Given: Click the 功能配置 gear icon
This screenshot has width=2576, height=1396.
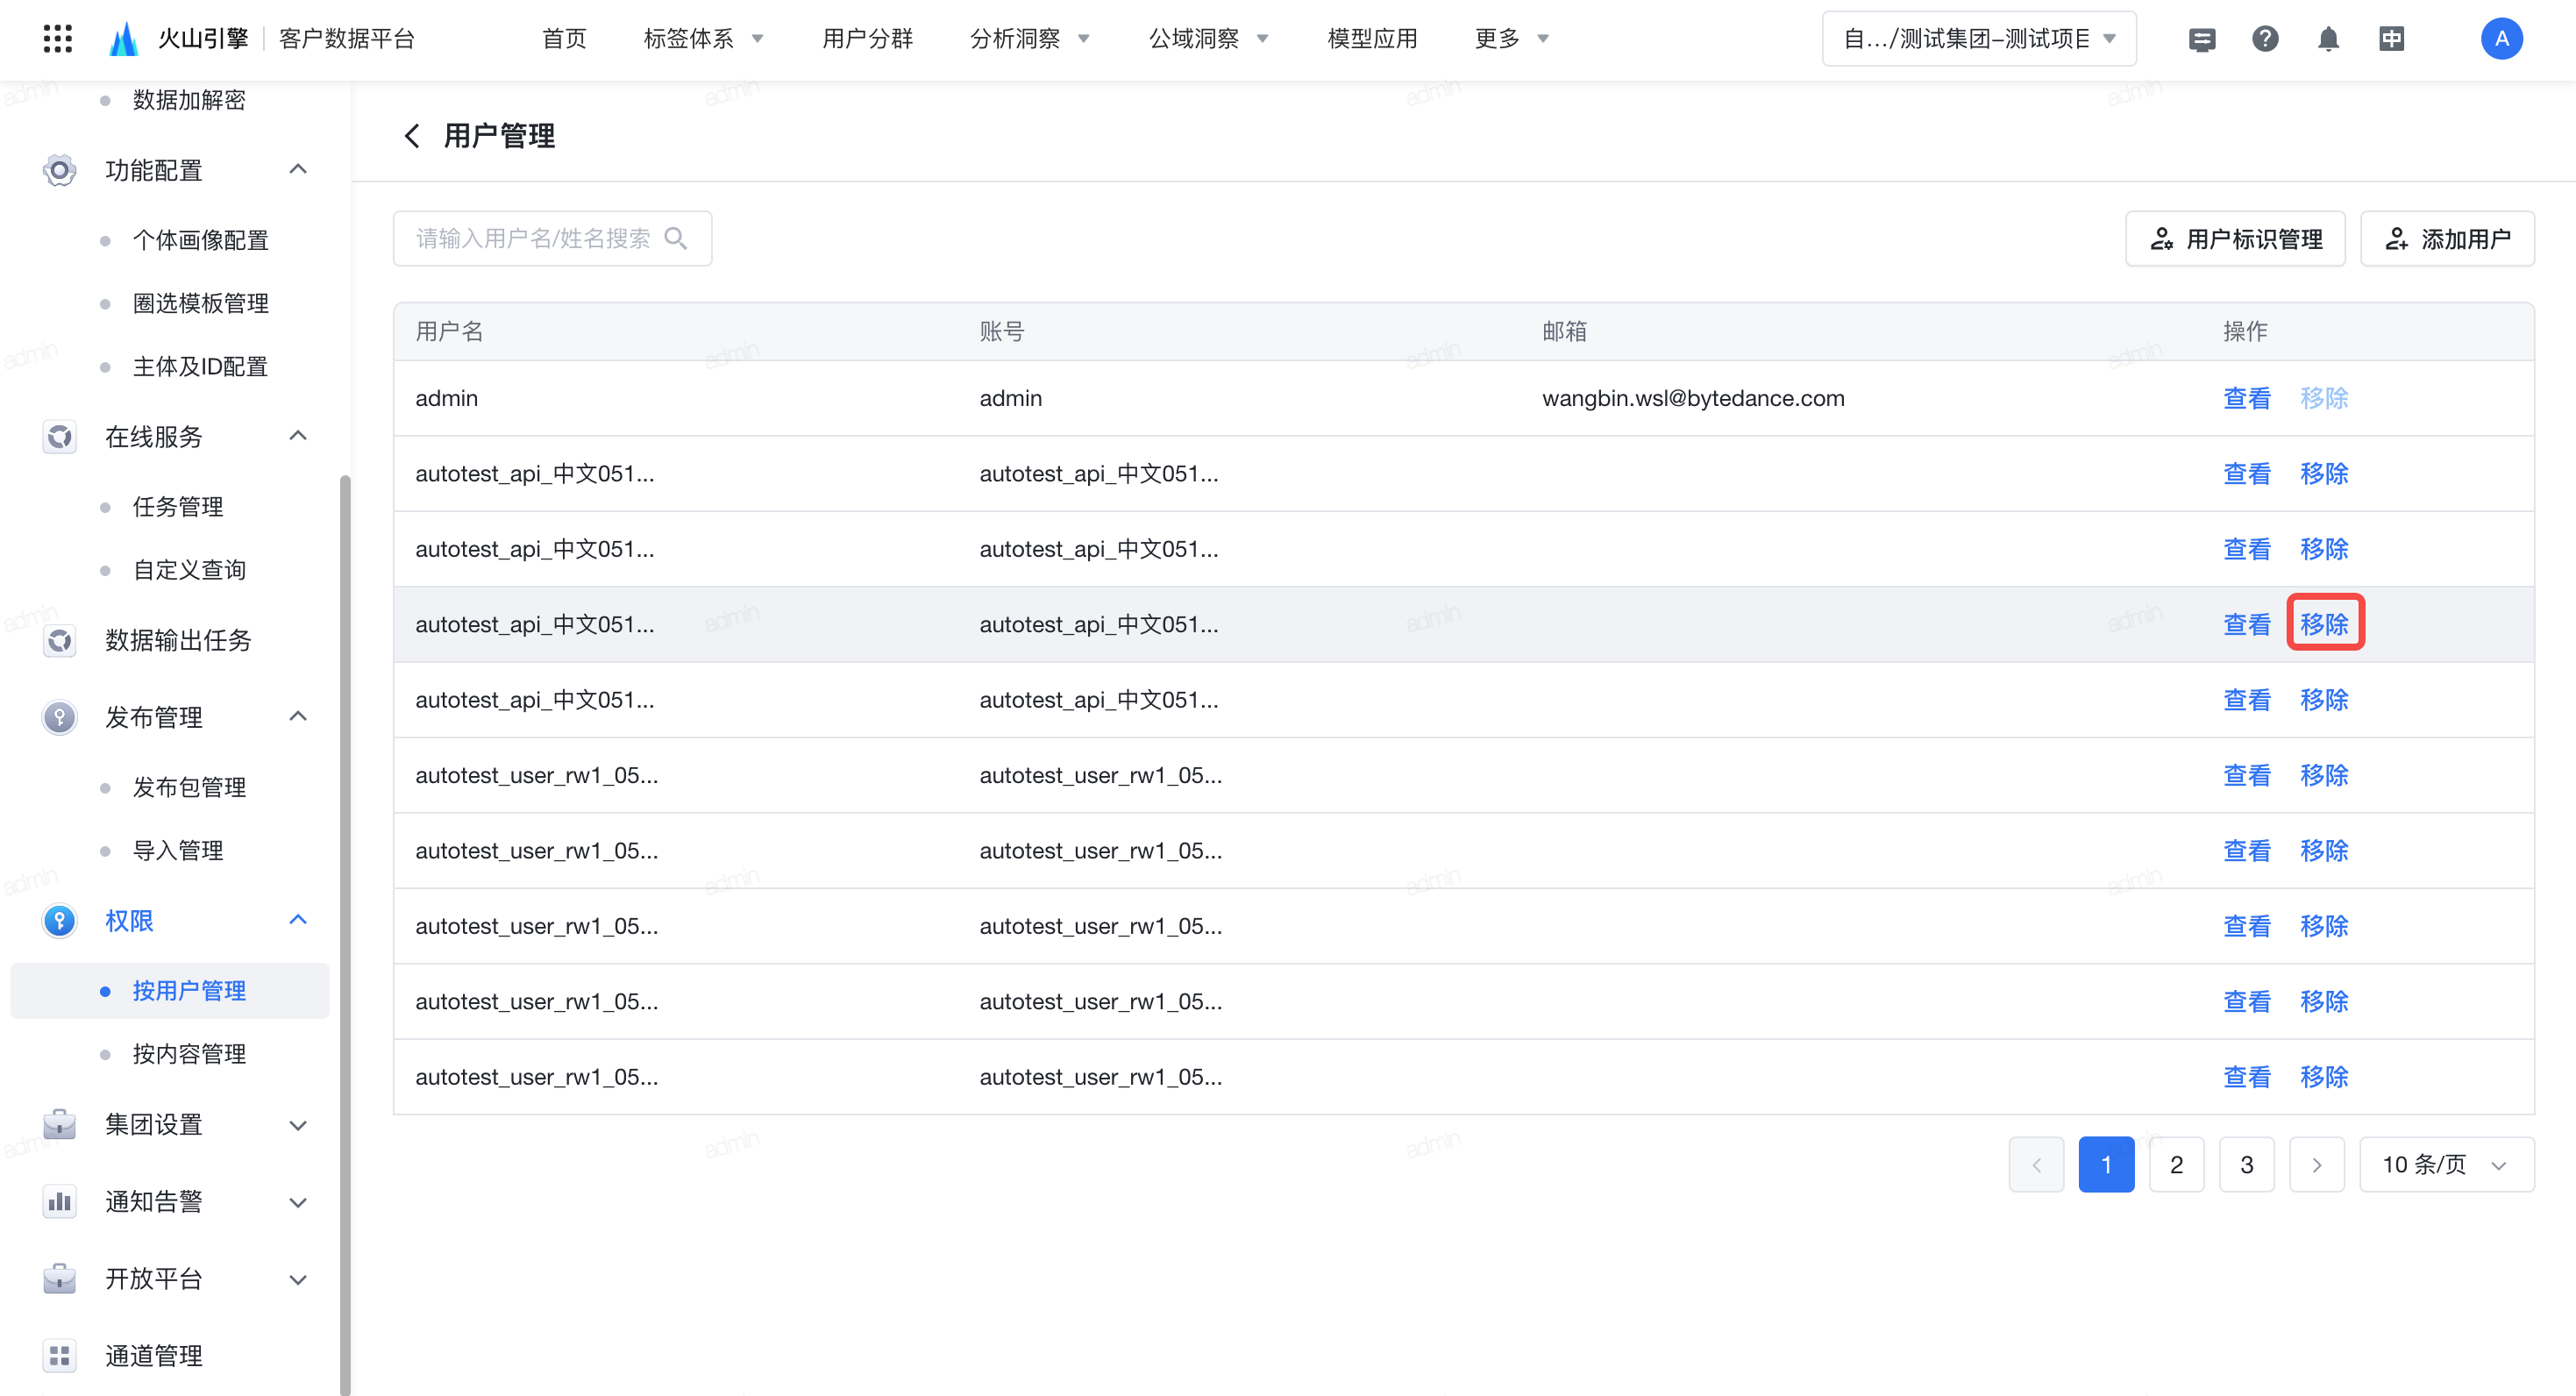Looking at the screenshot, I should [60, 170].
